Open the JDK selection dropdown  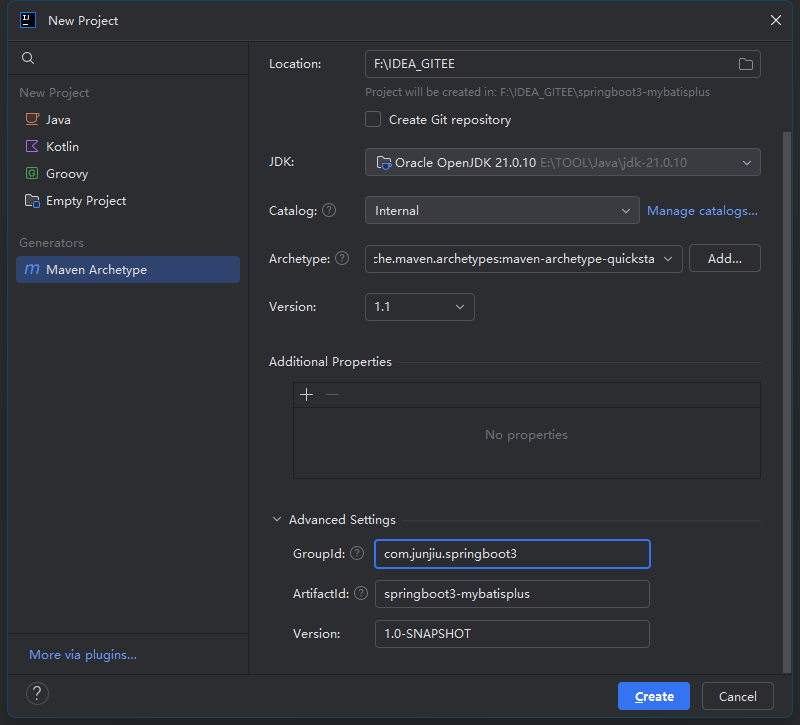click(563, 162)
